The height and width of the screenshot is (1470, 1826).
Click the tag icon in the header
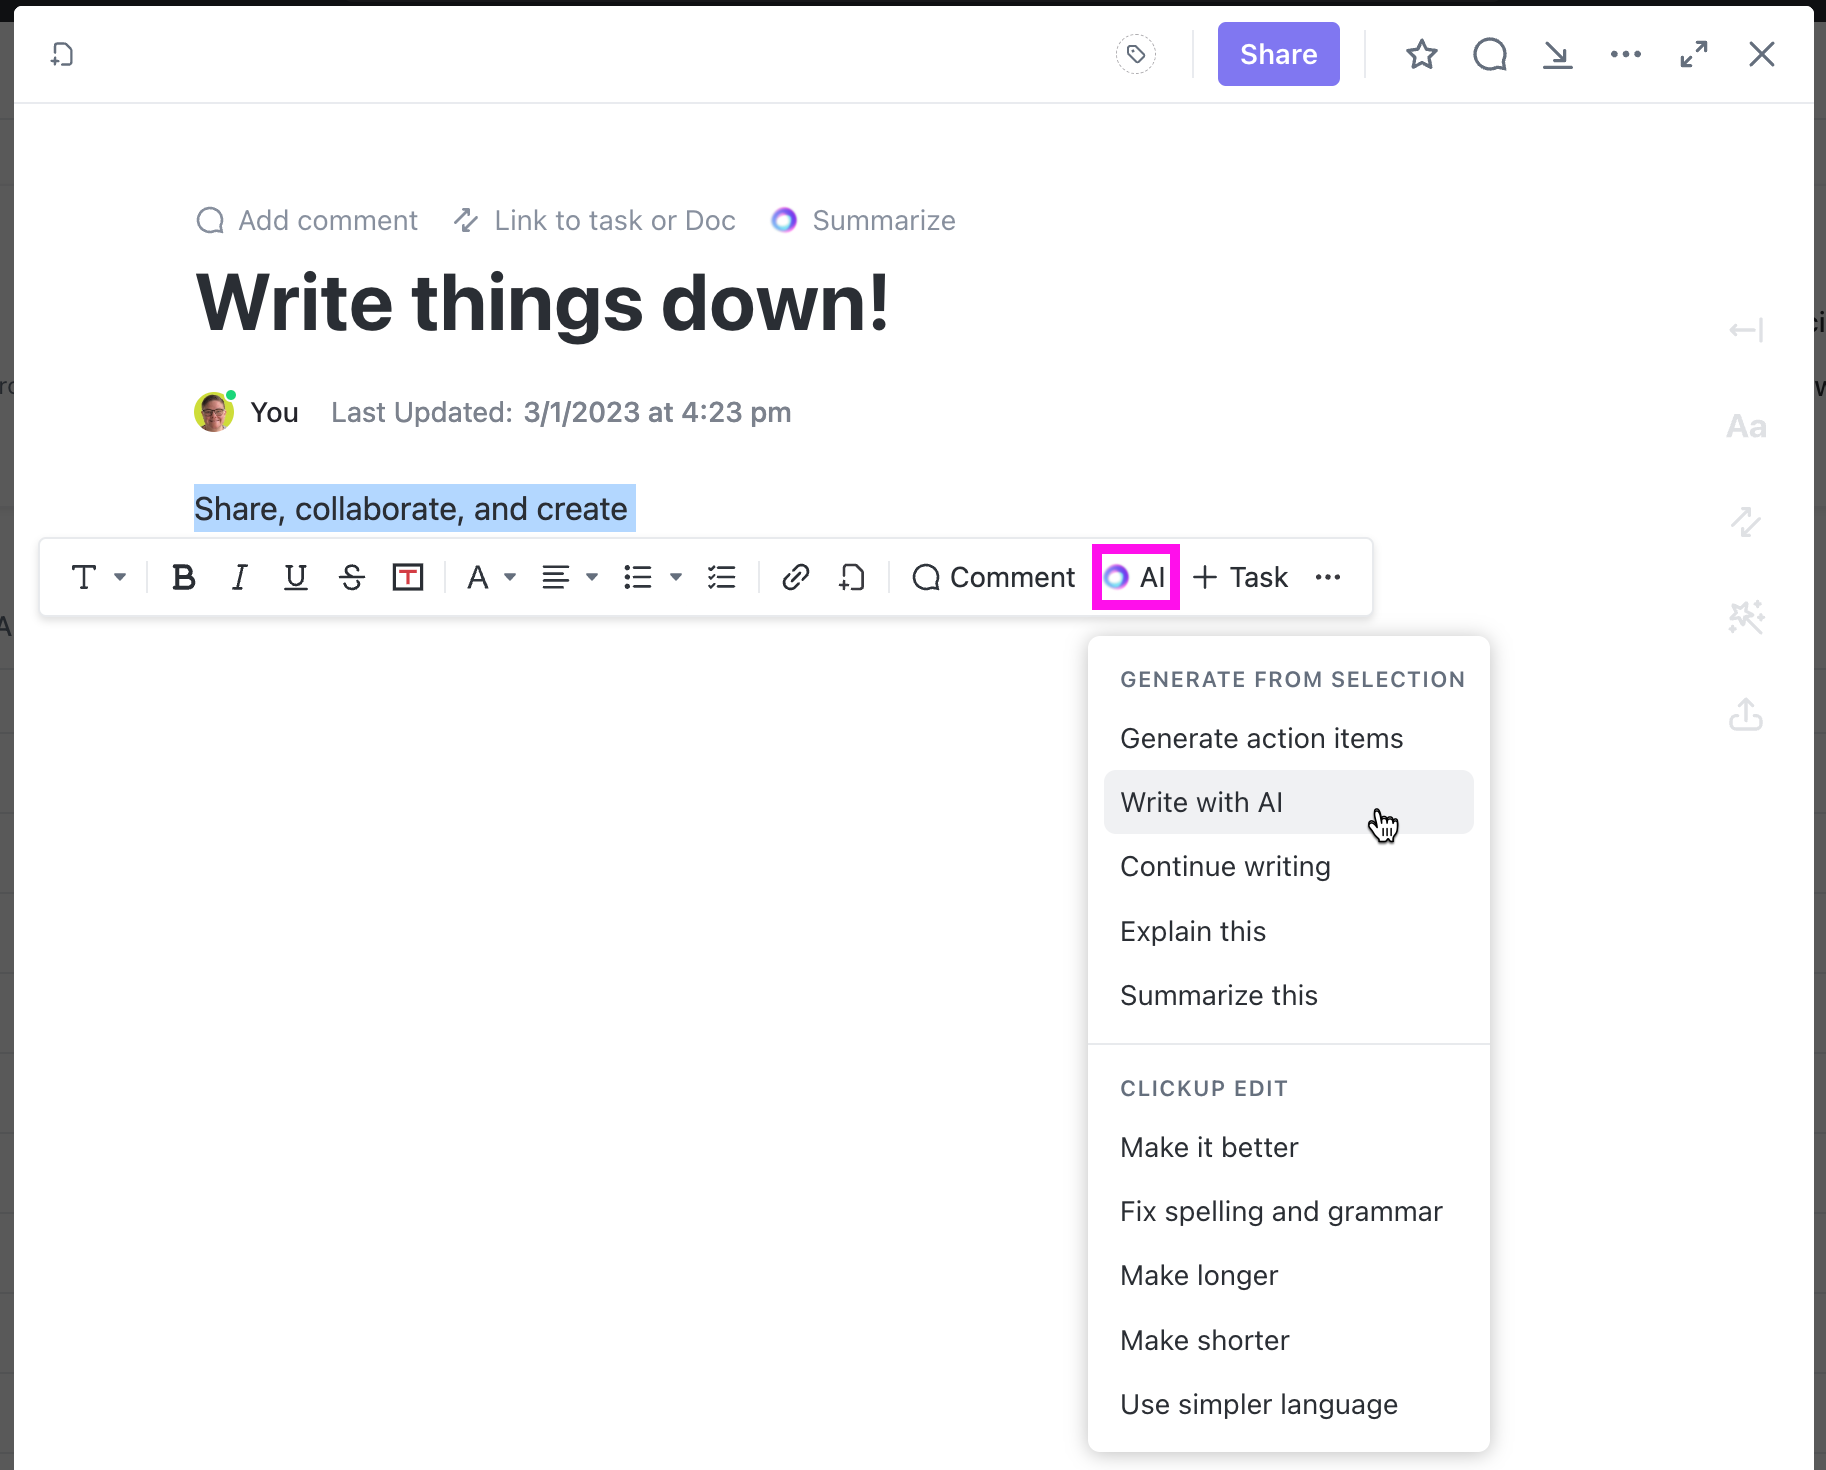pyautogui.click(x=1136, y=54)
